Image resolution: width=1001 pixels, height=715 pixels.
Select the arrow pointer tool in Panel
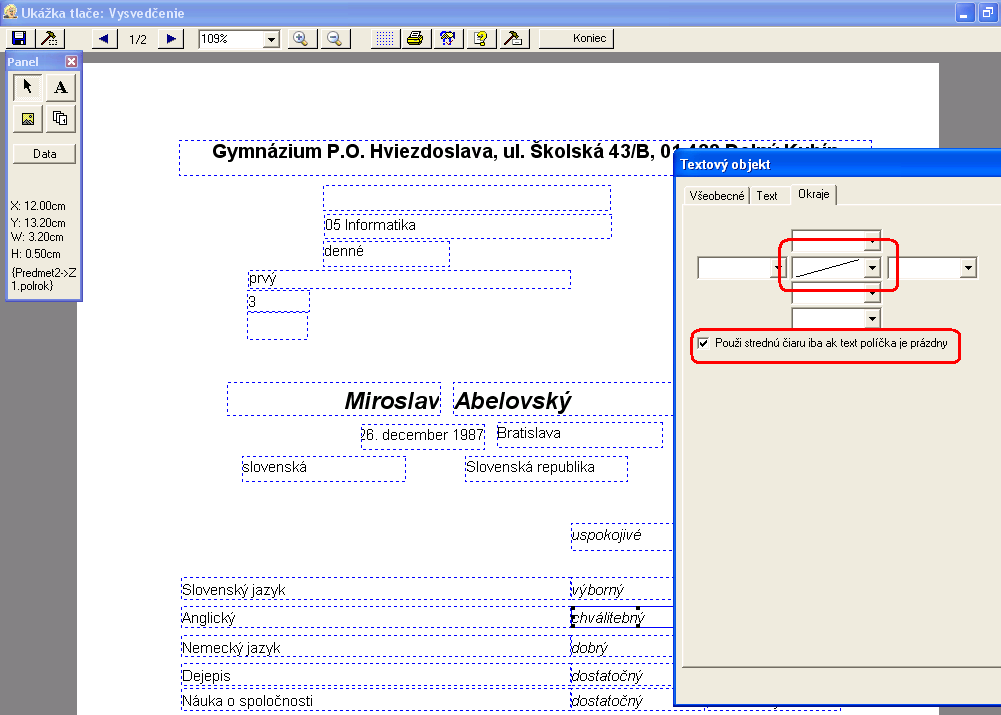[27, 87]
